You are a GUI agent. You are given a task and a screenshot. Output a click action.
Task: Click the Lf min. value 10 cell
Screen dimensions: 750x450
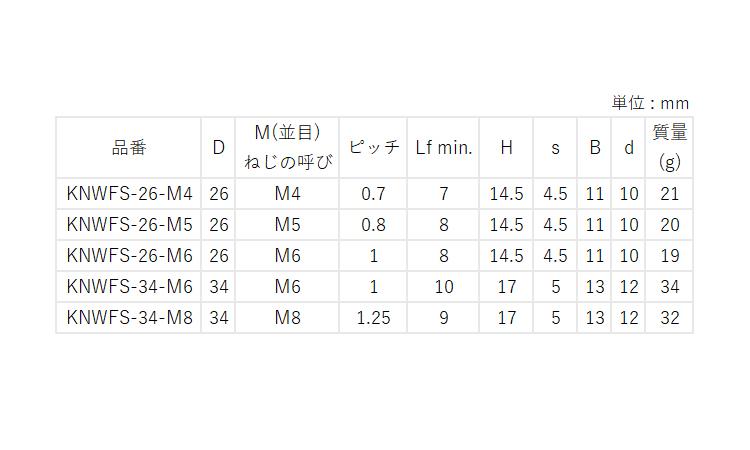(x=444, y=287)
